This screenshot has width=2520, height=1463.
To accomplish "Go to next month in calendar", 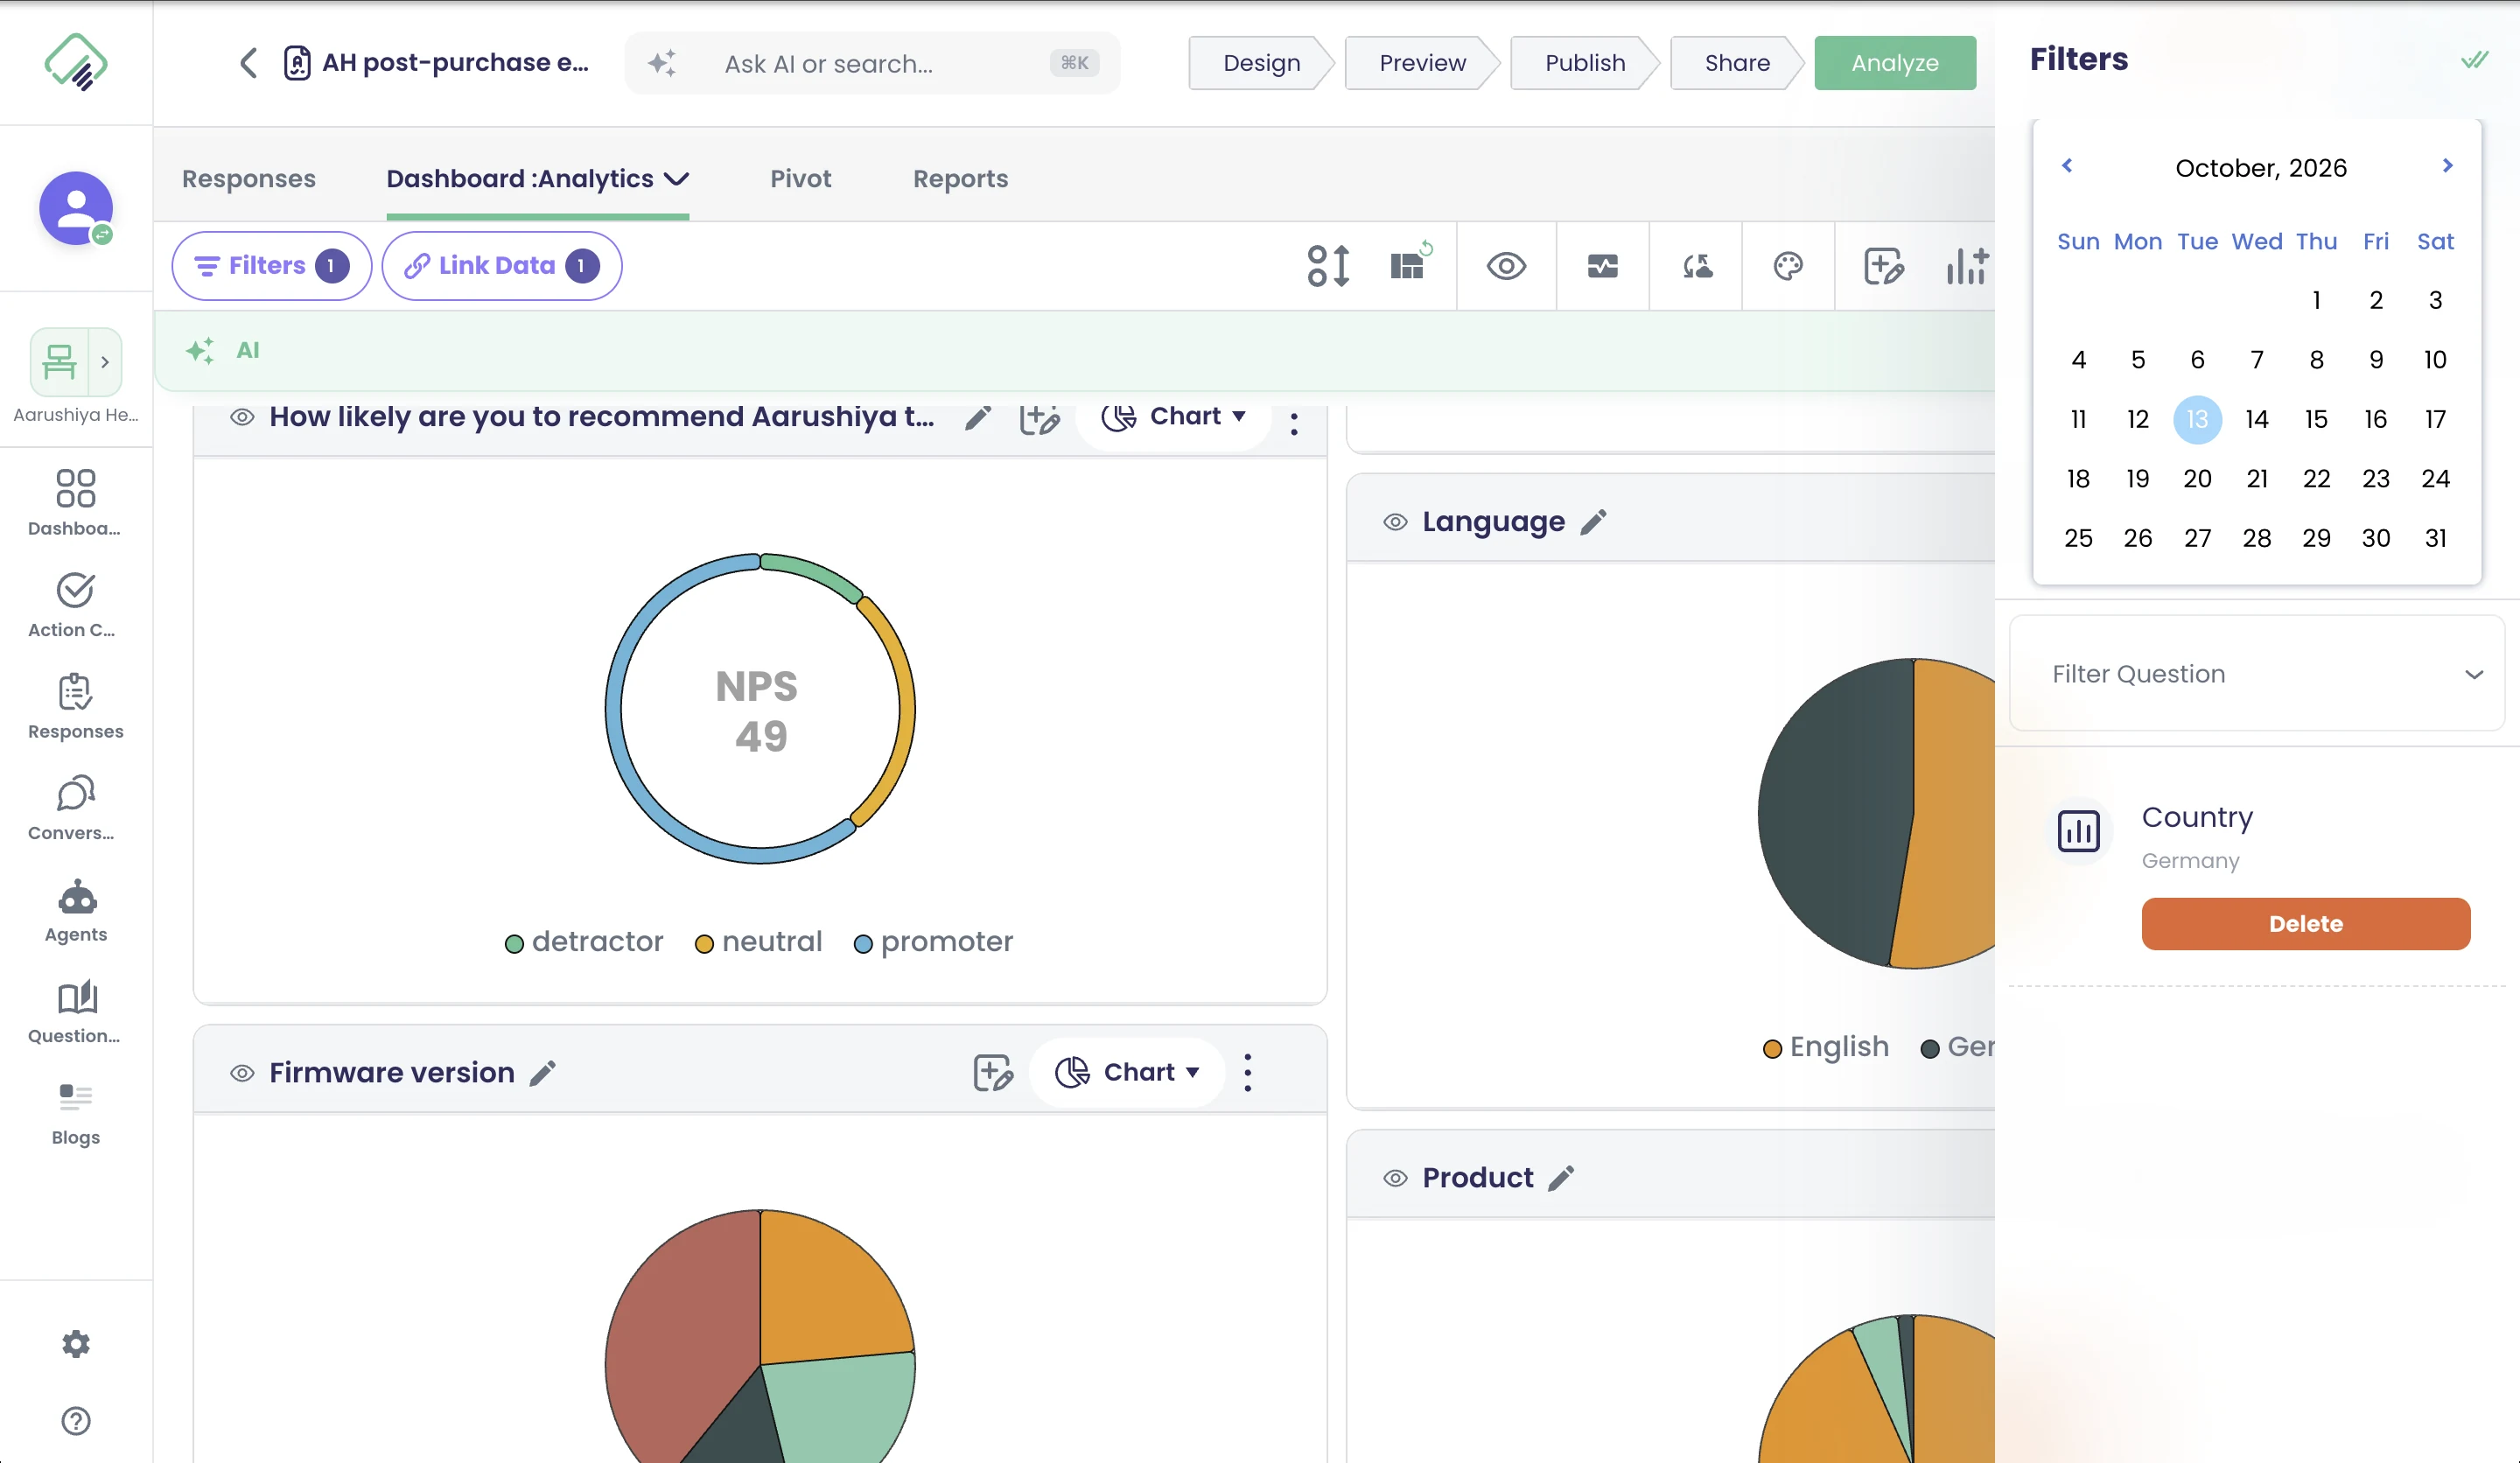I will point(2447,166).
